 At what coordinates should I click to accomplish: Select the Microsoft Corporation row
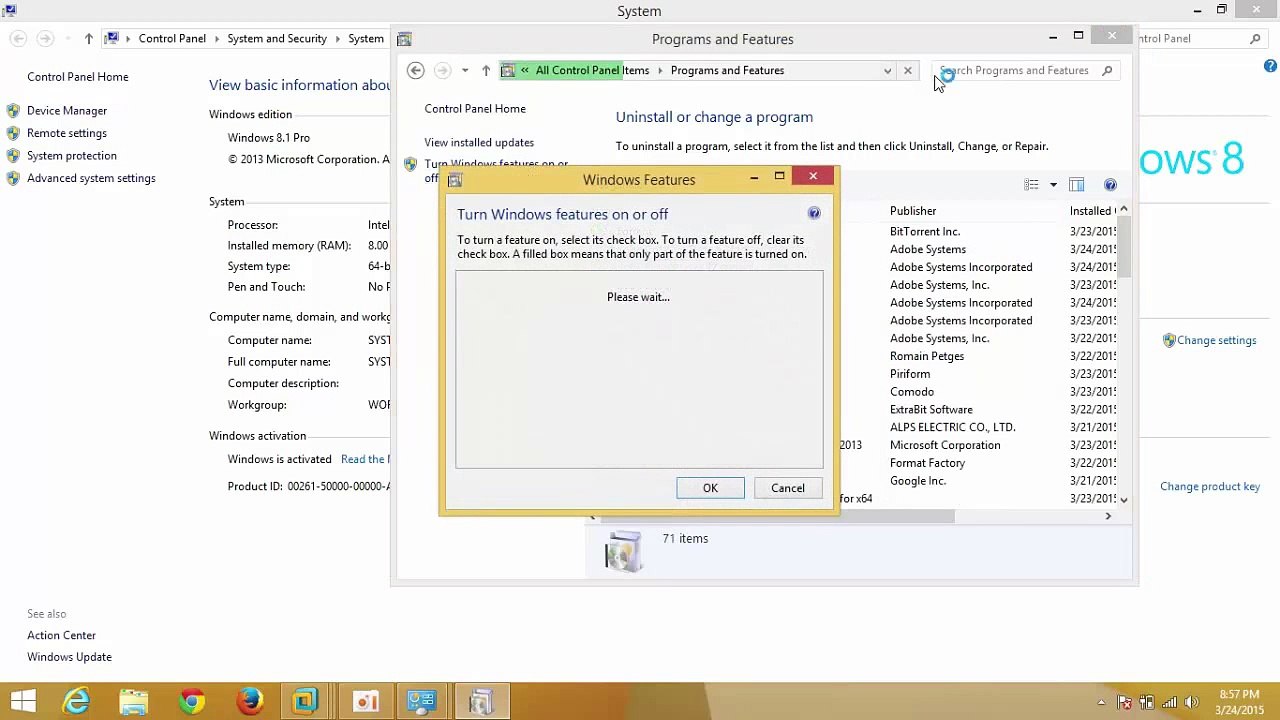click(945, 445)
